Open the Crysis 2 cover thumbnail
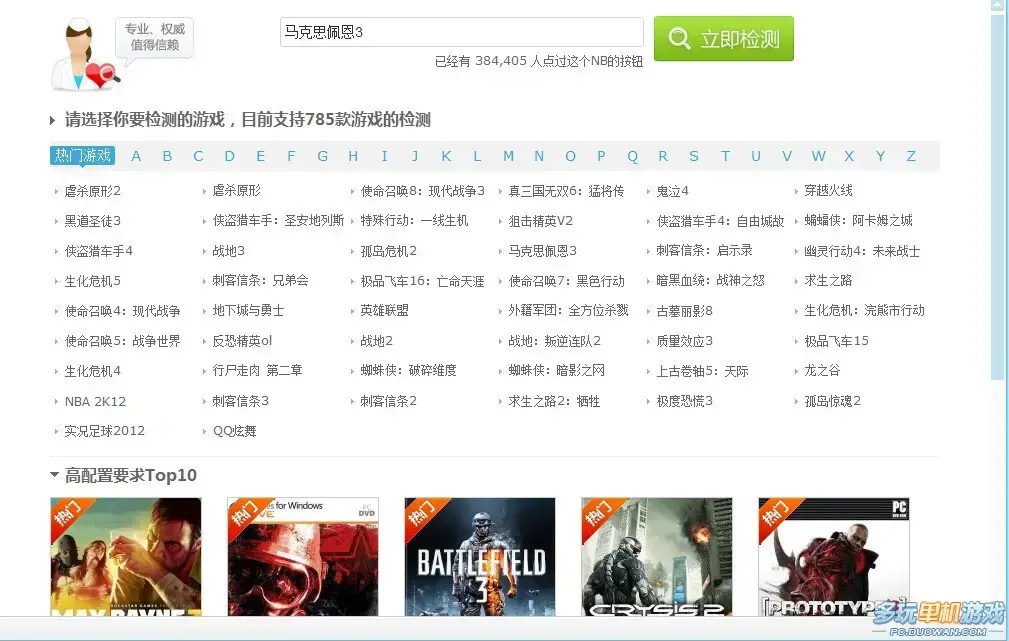This screenshot has height=641, width=1009. [x=656, y=557]
